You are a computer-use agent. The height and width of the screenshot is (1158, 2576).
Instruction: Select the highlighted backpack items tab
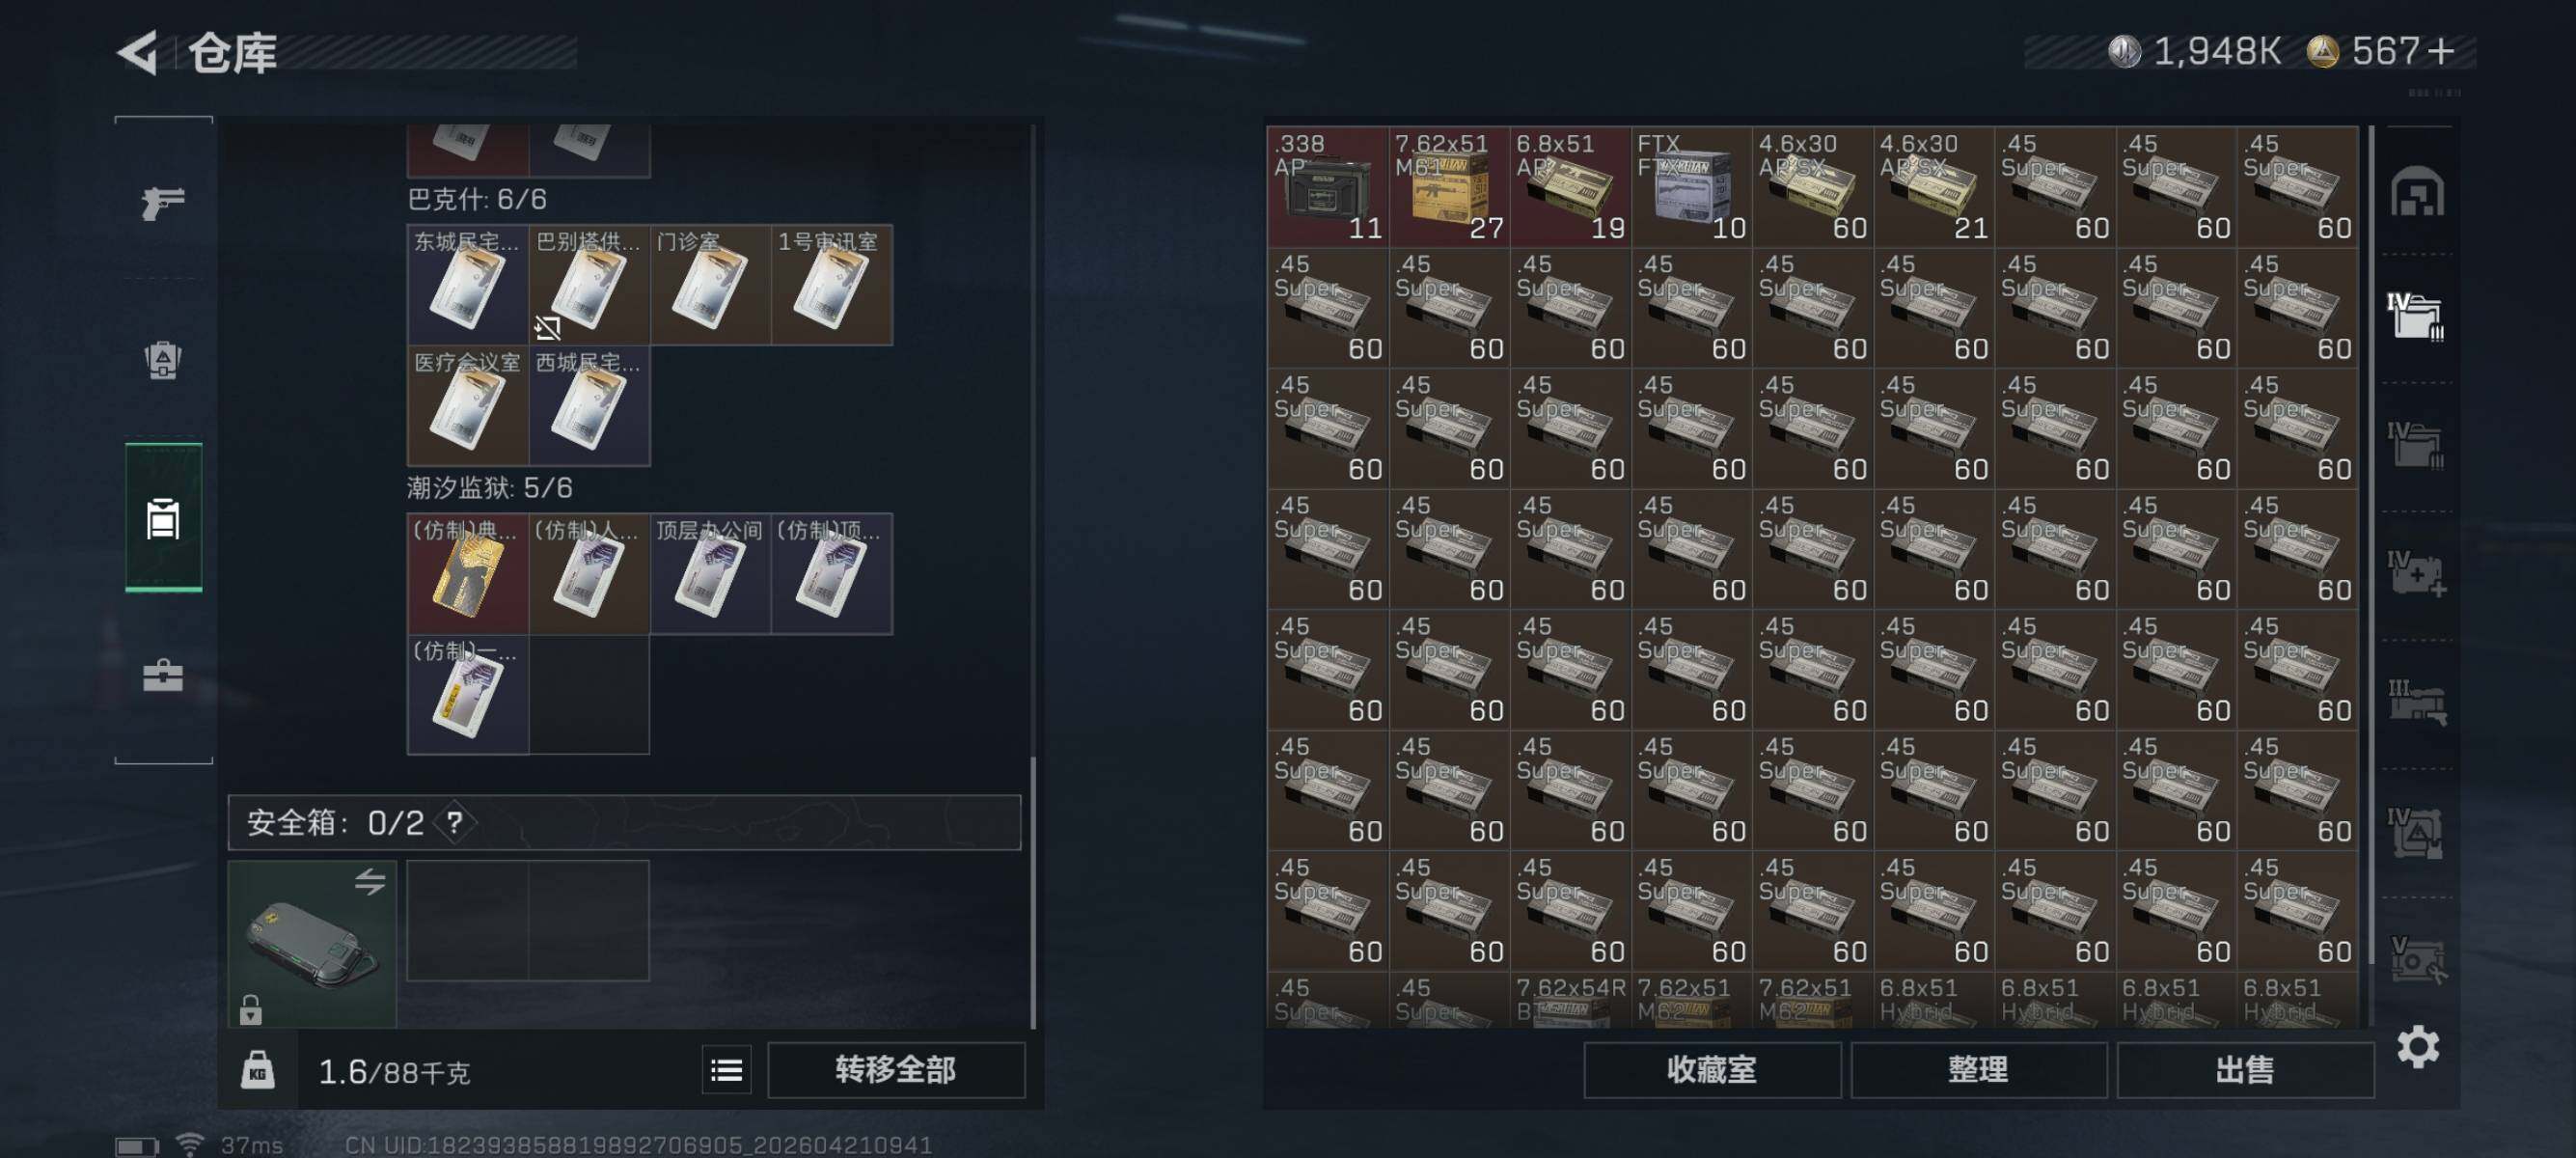pos(163,518)
